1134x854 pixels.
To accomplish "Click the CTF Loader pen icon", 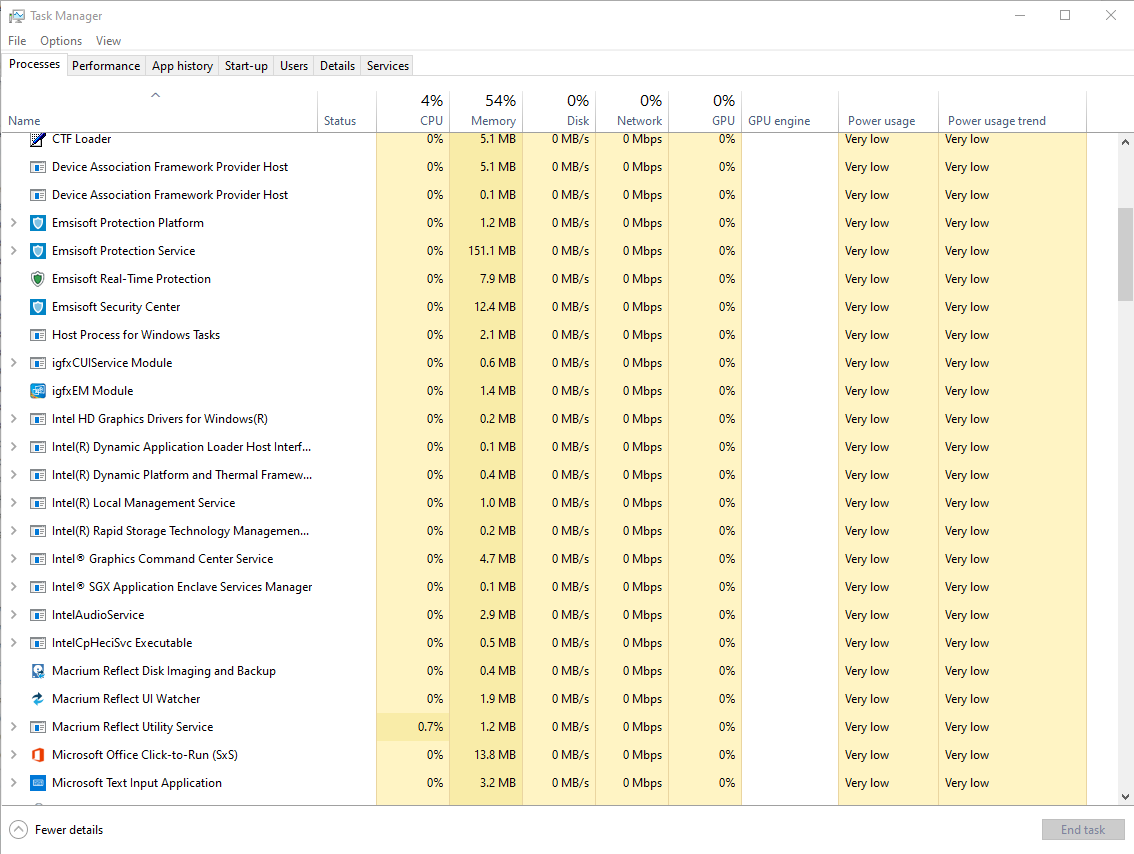I will (38, 139).
